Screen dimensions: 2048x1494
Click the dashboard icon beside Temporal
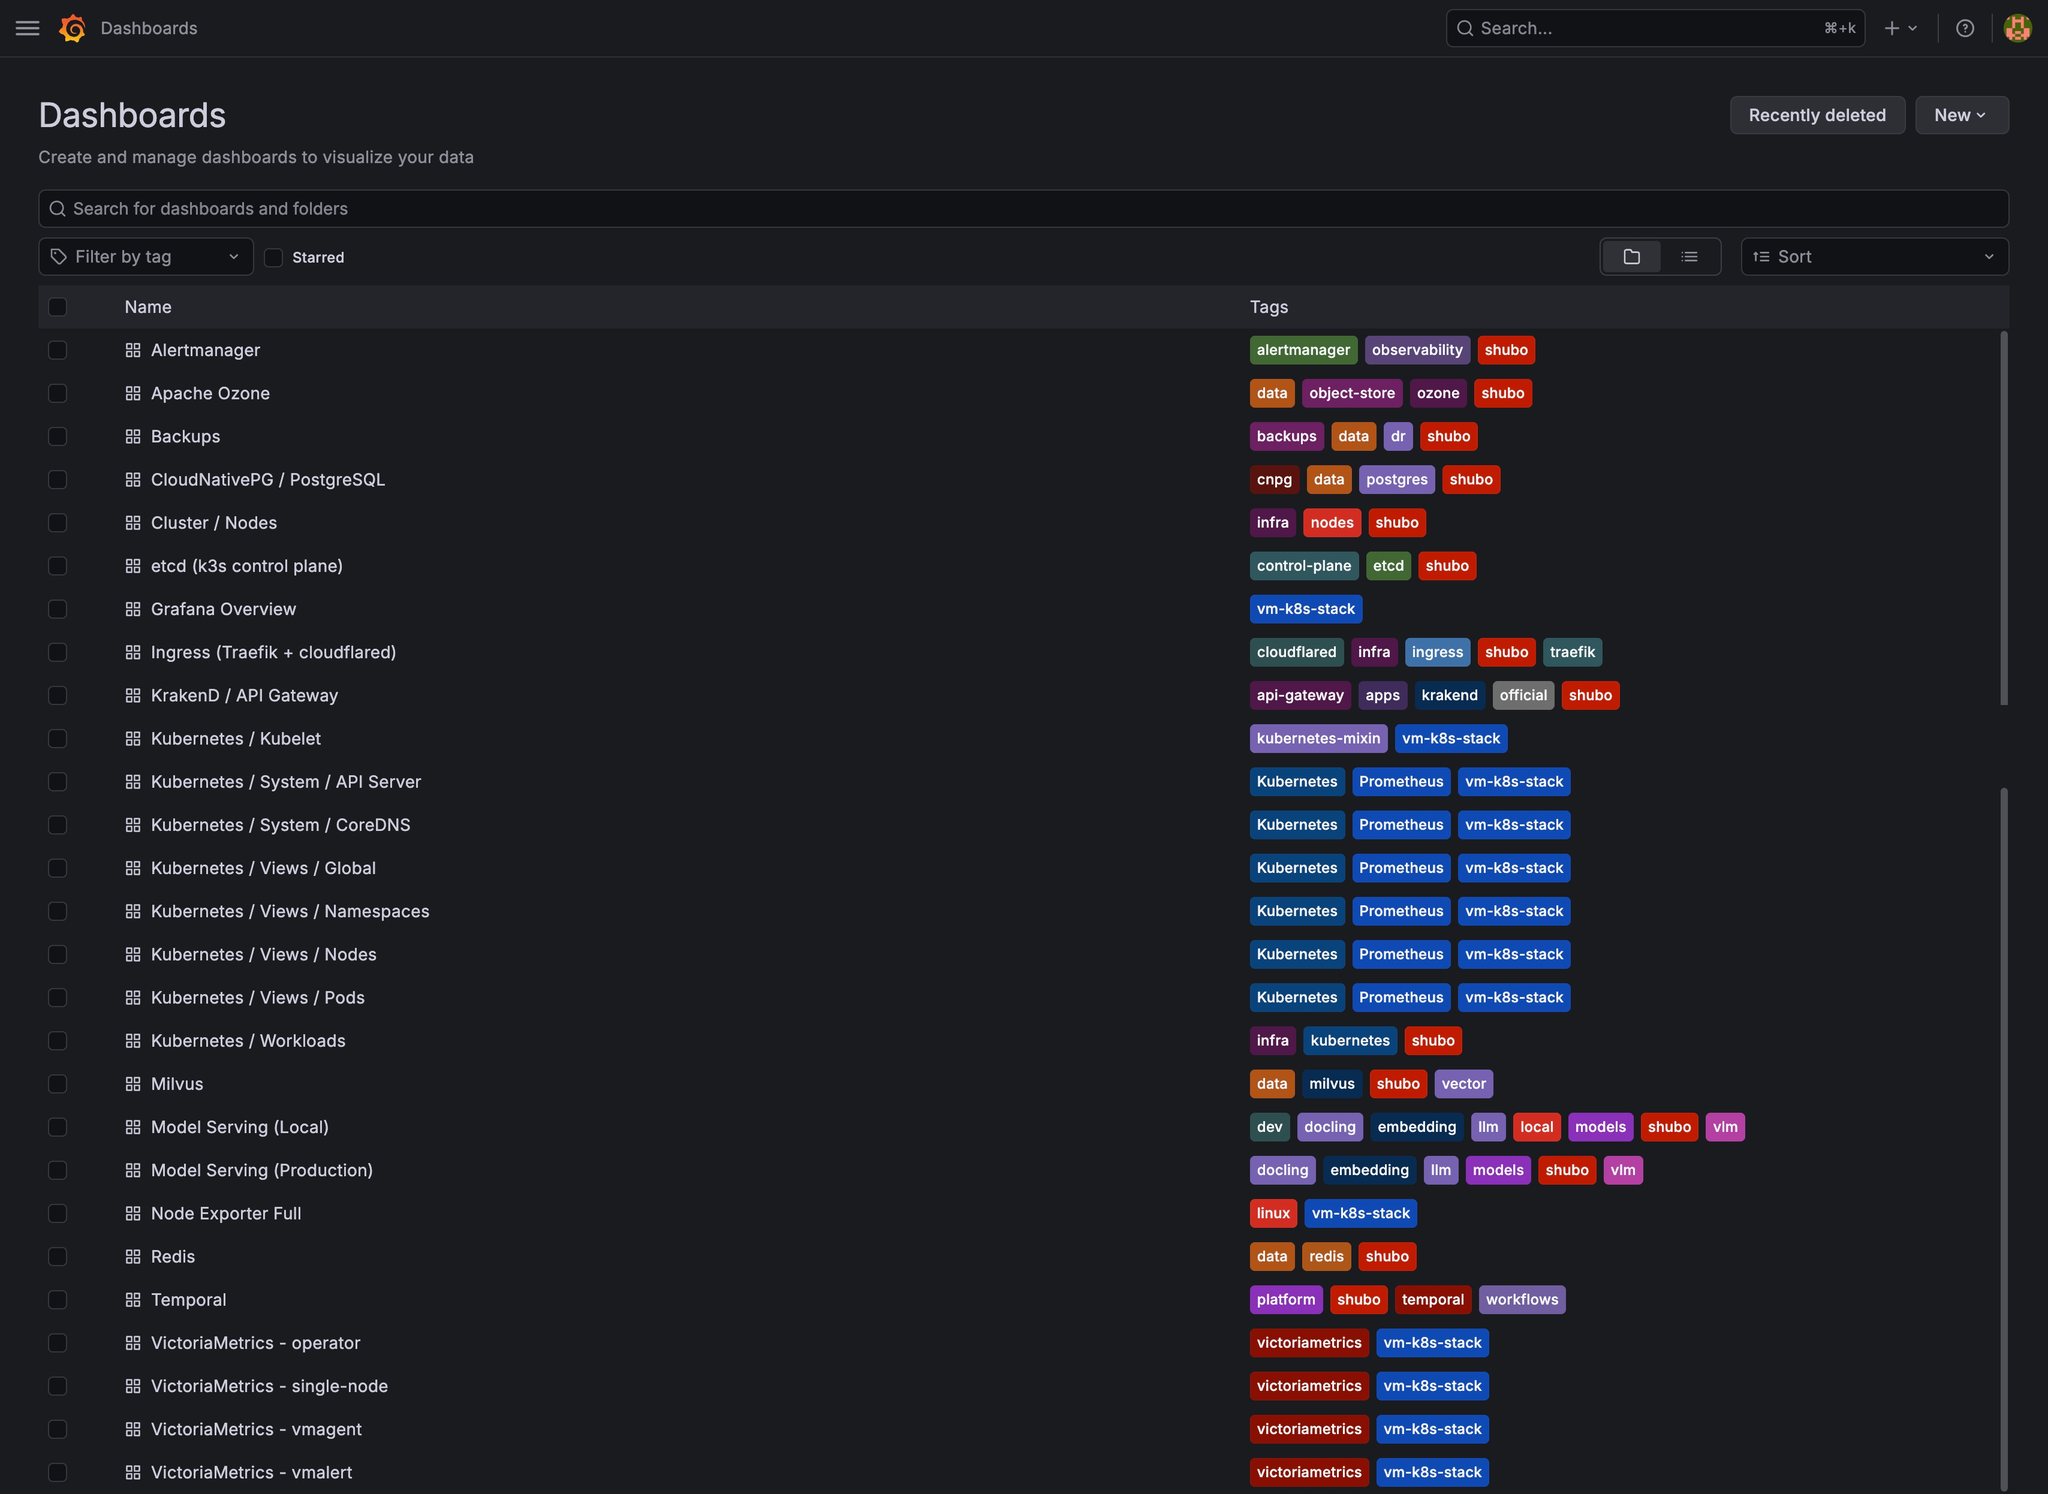pos(133,1300)
